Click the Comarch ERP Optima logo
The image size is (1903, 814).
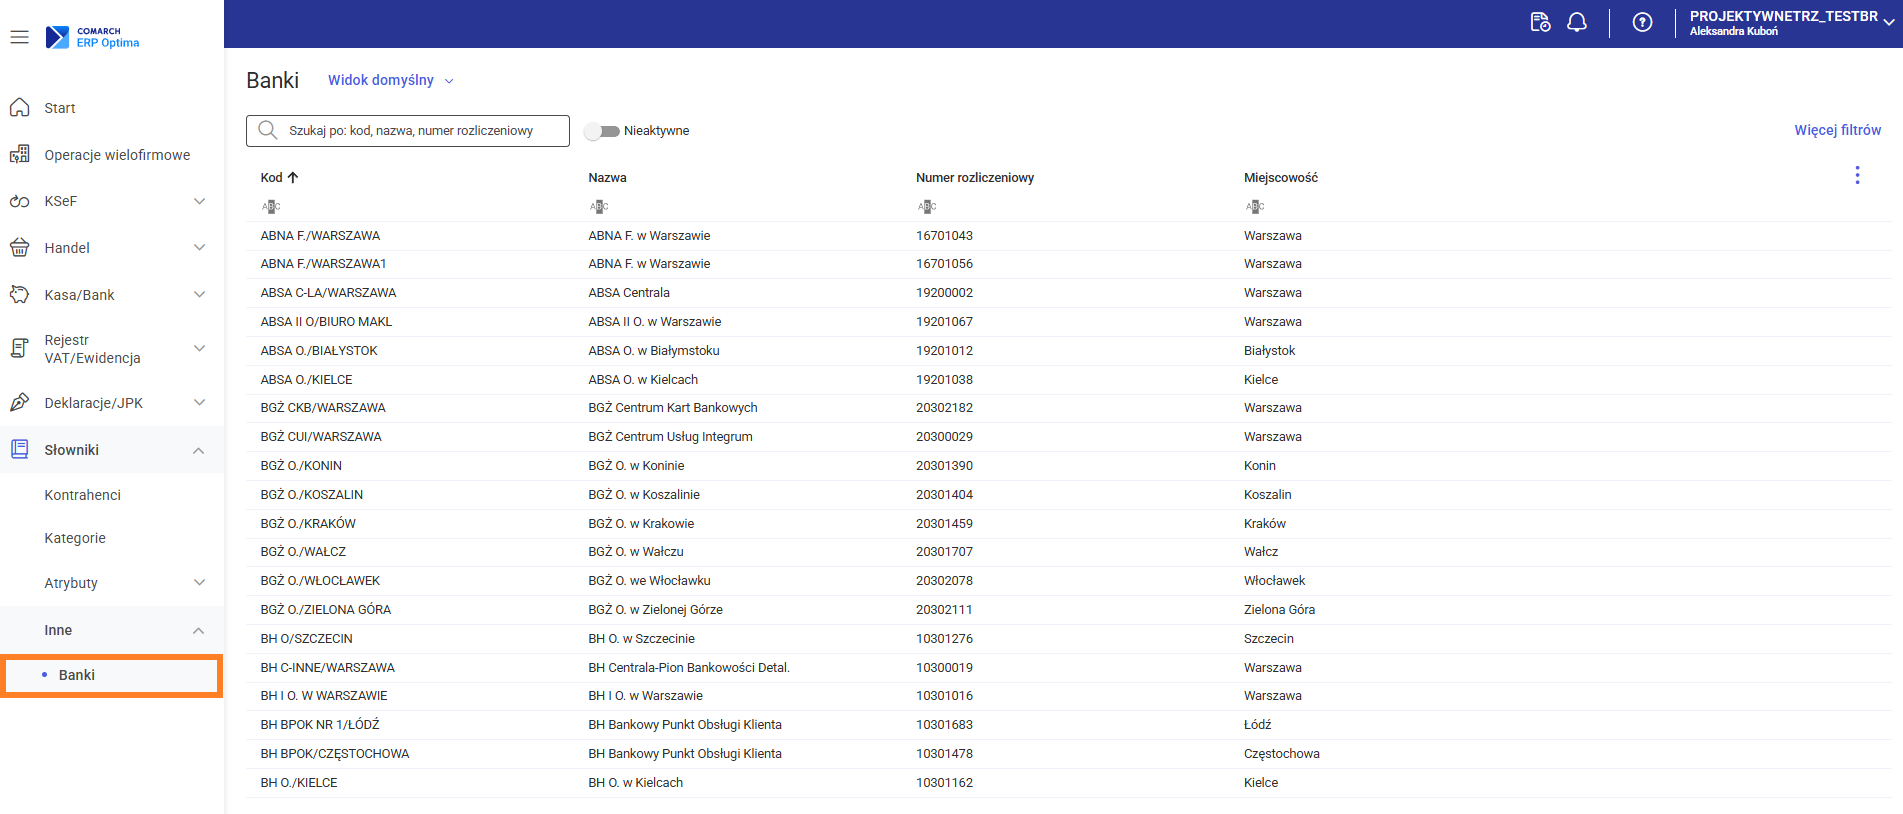[x=93, y=37]
